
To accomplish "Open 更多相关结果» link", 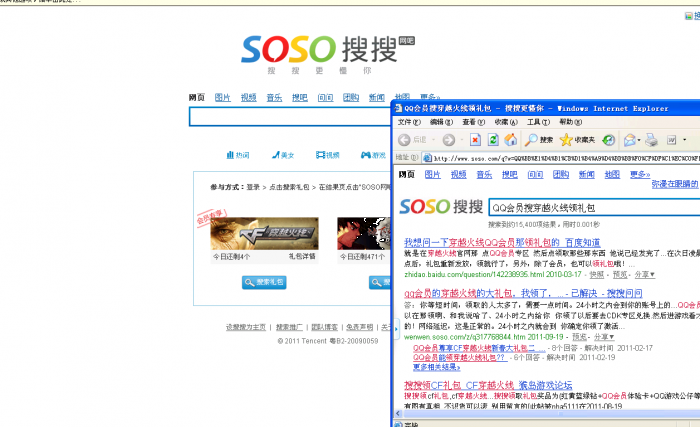I will coord(436,367).
